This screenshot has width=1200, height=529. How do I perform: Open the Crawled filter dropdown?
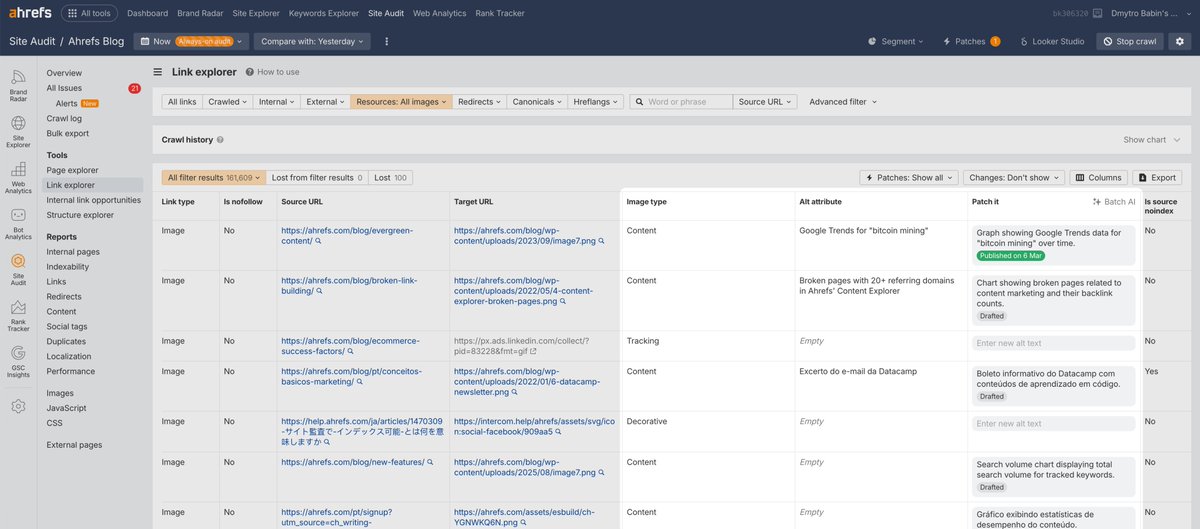click(x=227, y=102)
